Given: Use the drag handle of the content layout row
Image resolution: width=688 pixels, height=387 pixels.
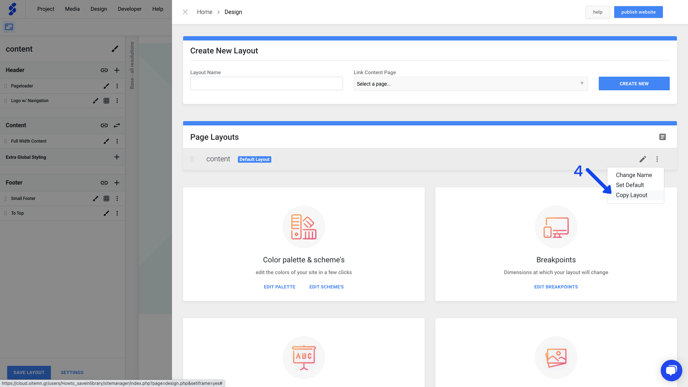Looking at the screenshot, I should 192,159.
